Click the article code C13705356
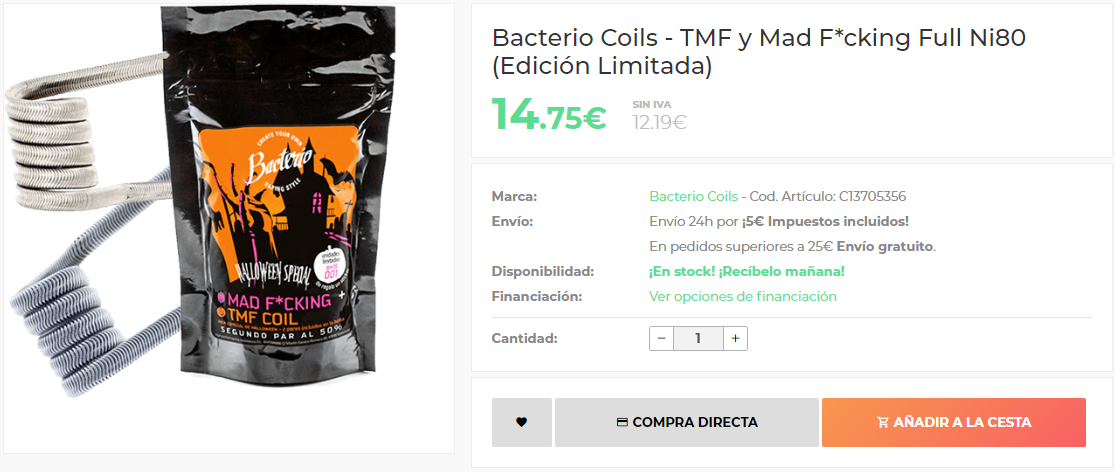This screenshot has width=1115, height=472. pyautogui.click(x=872, y=196)
